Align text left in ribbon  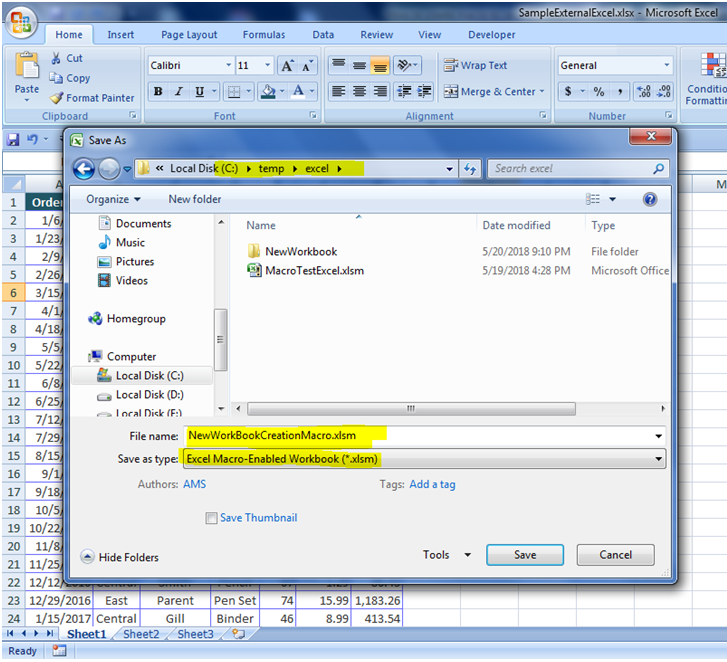(x=338, y=91)
